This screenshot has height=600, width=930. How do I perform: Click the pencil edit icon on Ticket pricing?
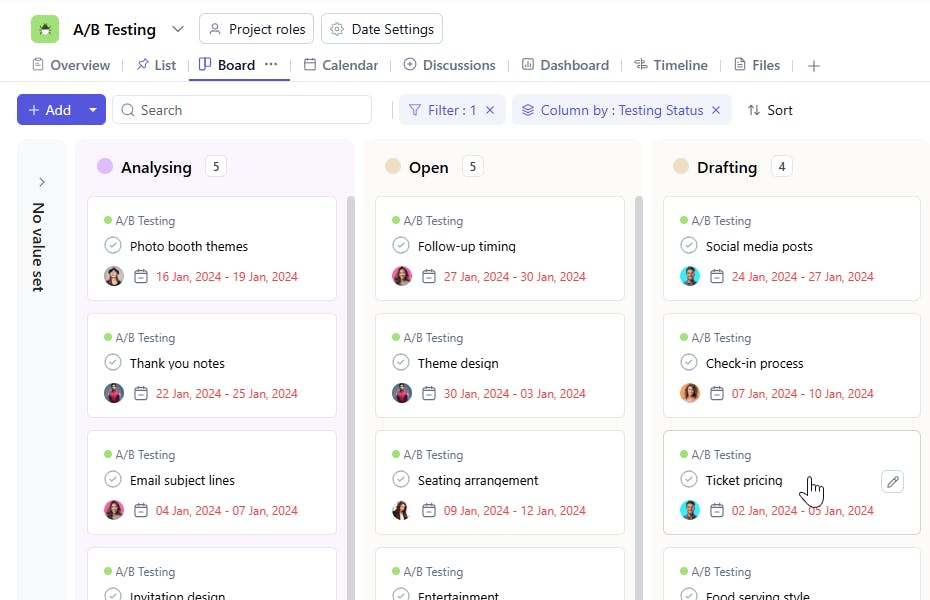893,482
